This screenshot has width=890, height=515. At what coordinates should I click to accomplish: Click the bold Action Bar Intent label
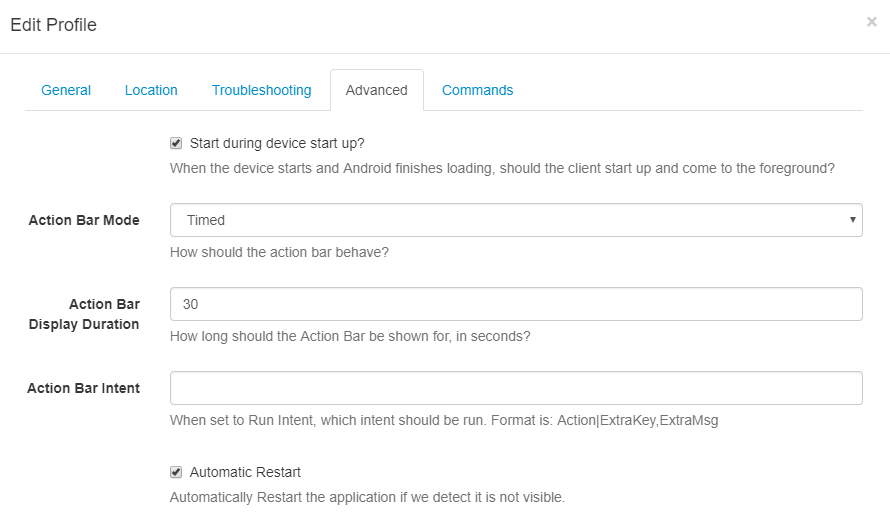(x=83, y=388)
